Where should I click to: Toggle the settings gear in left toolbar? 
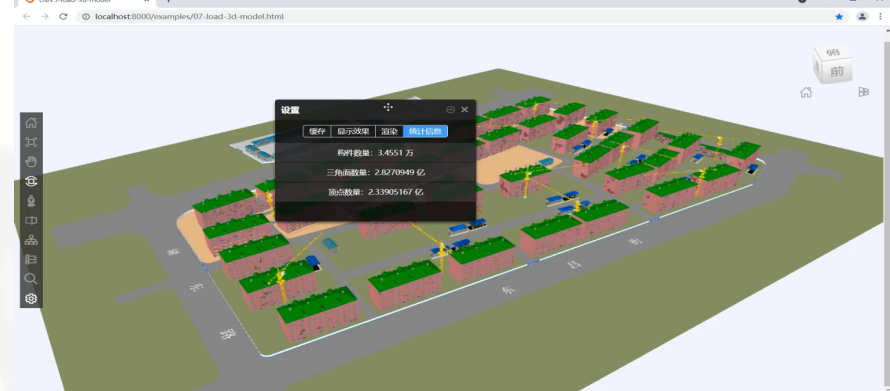coord(31,298)
